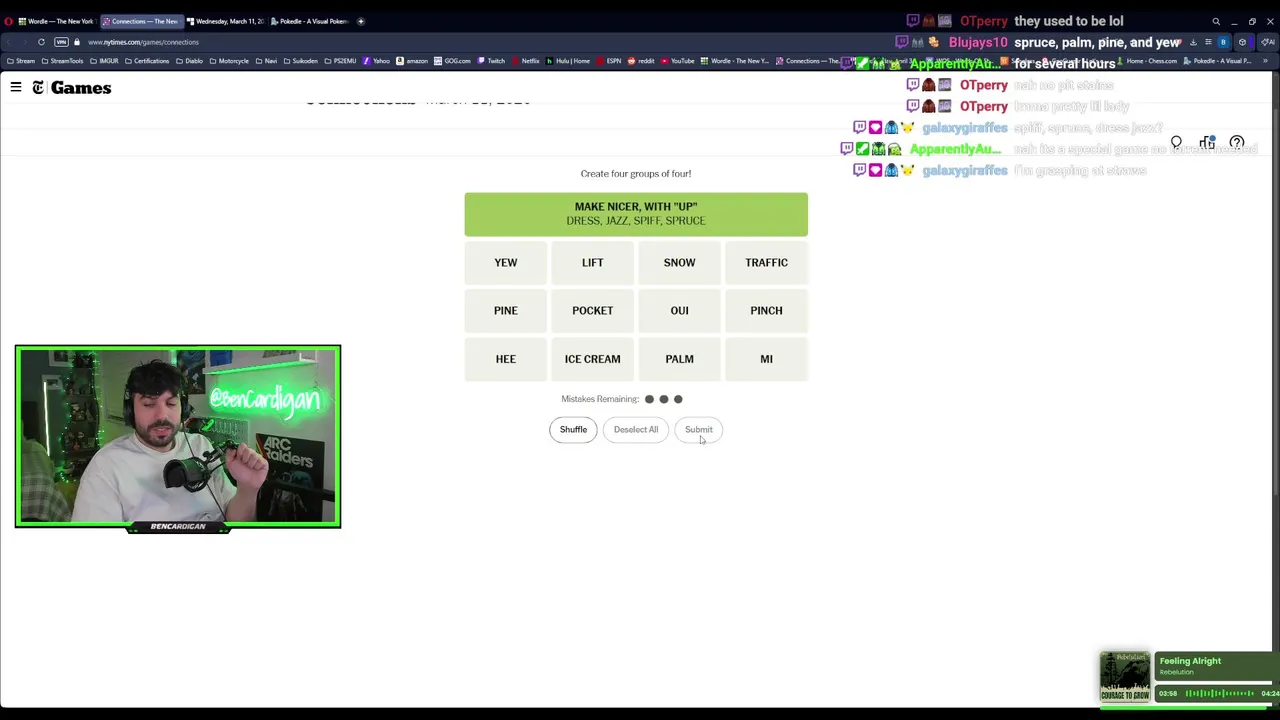Image resolution: width=1280 pixels, height=720 pixels.
Task: Select the SNOW tile
Action: pos(679,262)
